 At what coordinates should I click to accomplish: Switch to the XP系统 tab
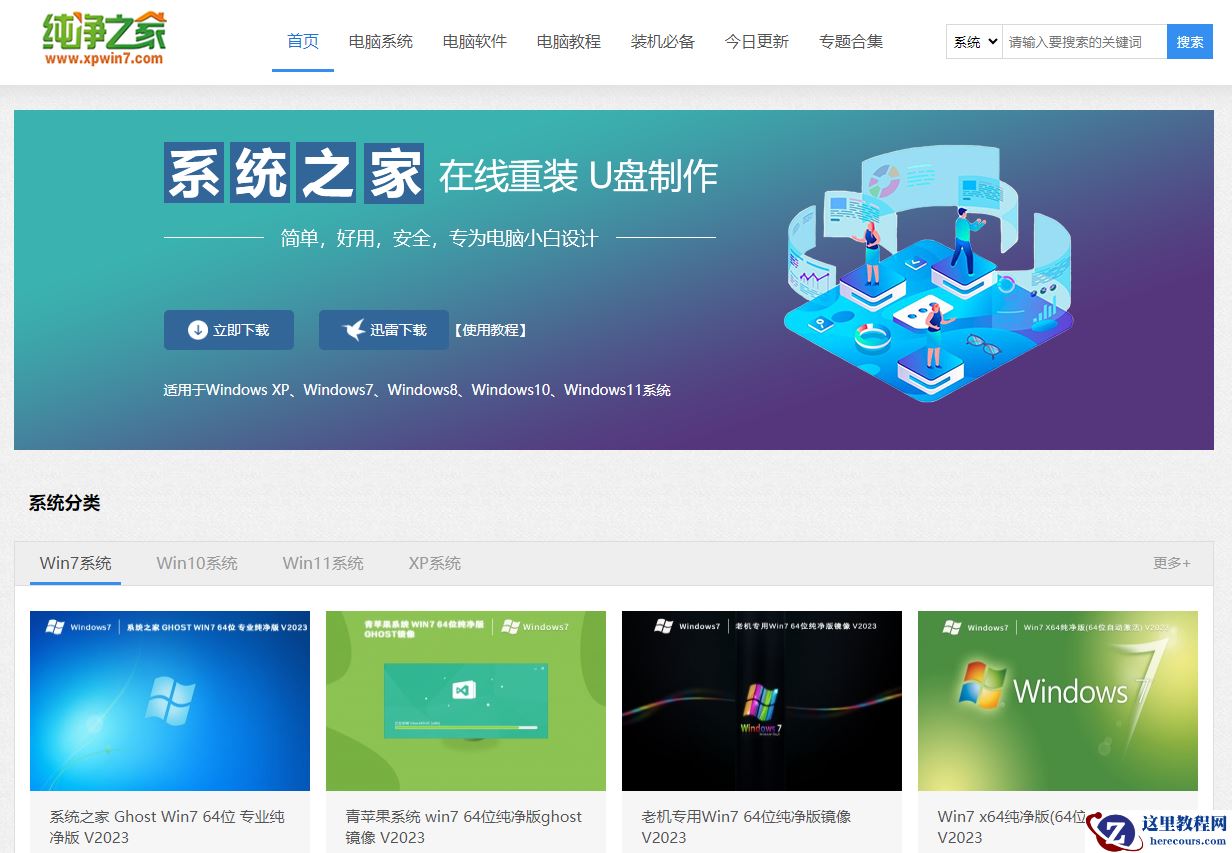point(434,563)
